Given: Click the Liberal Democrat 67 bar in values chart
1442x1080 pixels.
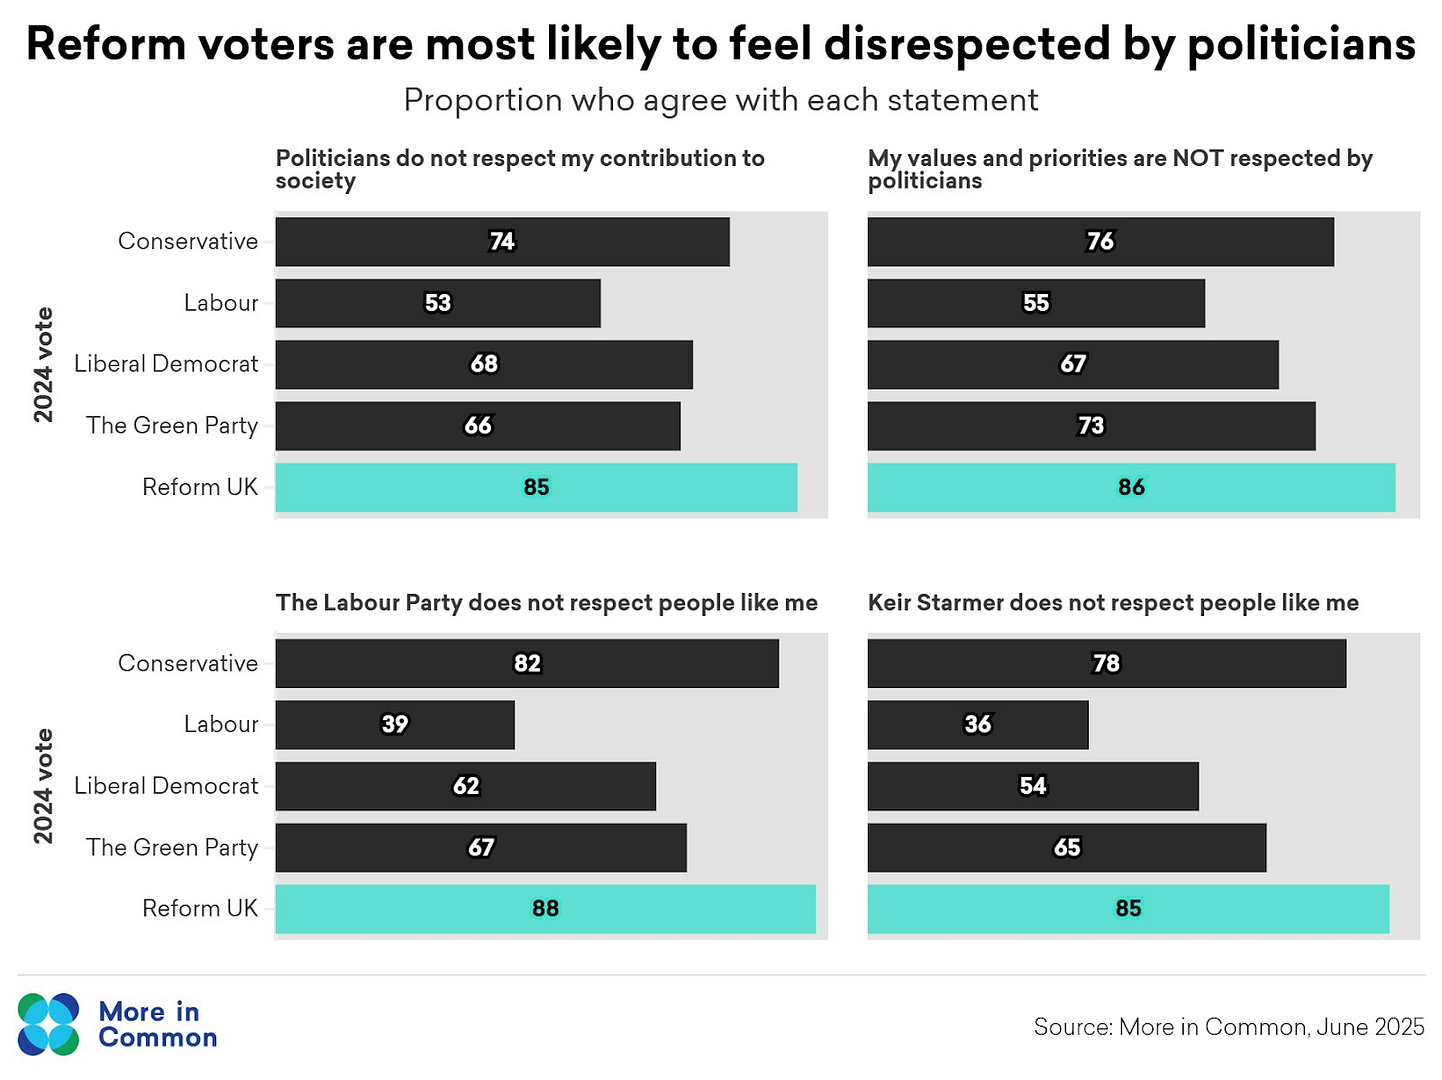Looking at the screenshot, I should [1072, 364].
